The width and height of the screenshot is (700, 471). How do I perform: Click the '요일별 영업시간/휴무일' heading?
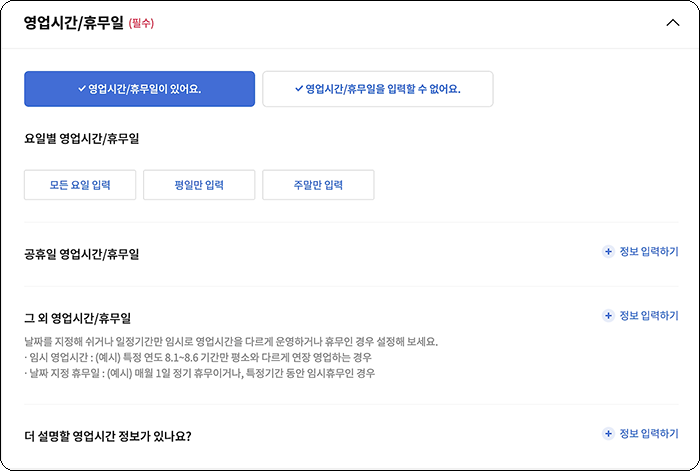(x=82, y=139)
